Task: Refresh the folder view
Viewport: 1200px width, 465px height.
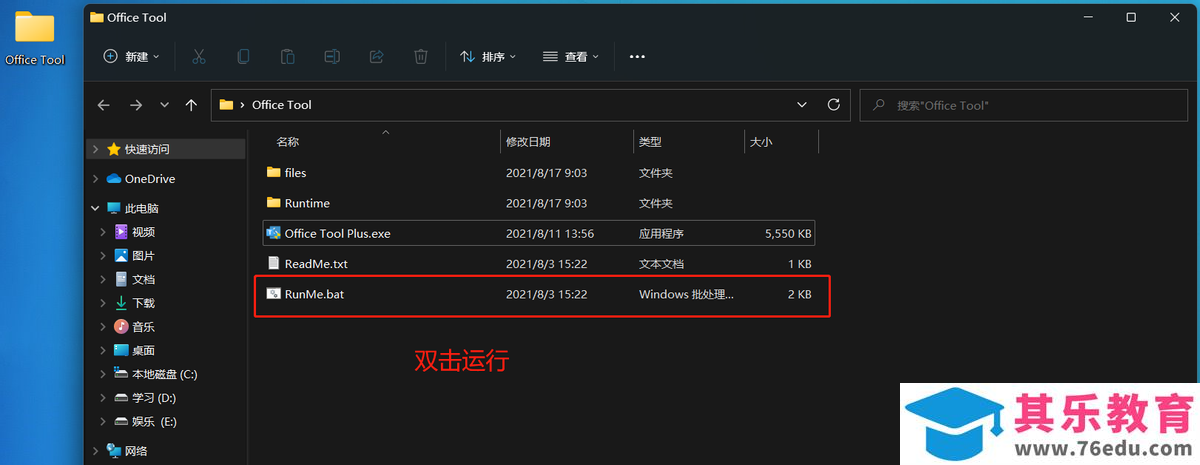Action: [x=834, y=105]
